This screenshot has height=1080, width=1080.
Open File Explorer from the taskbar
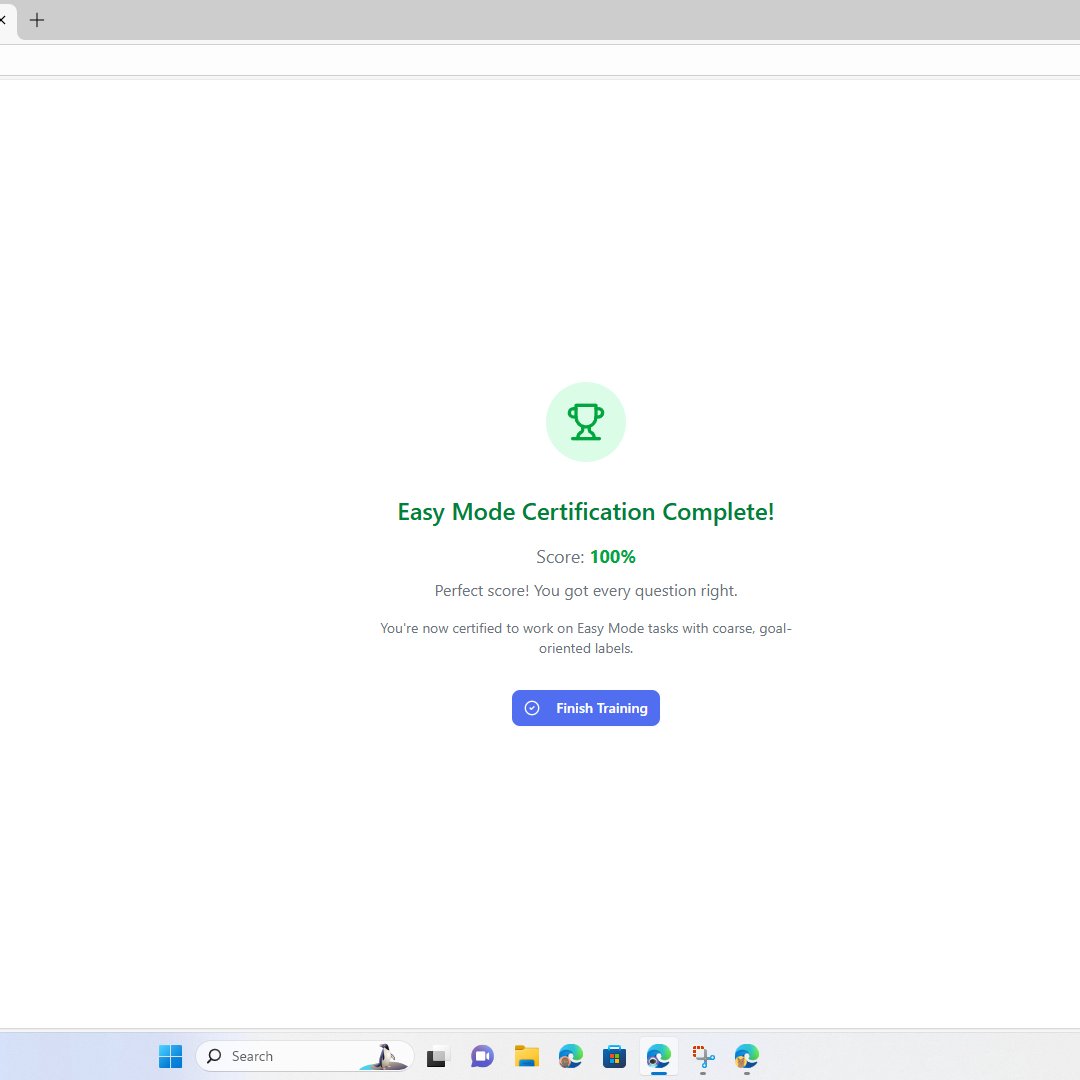(x=526, y=1057)
